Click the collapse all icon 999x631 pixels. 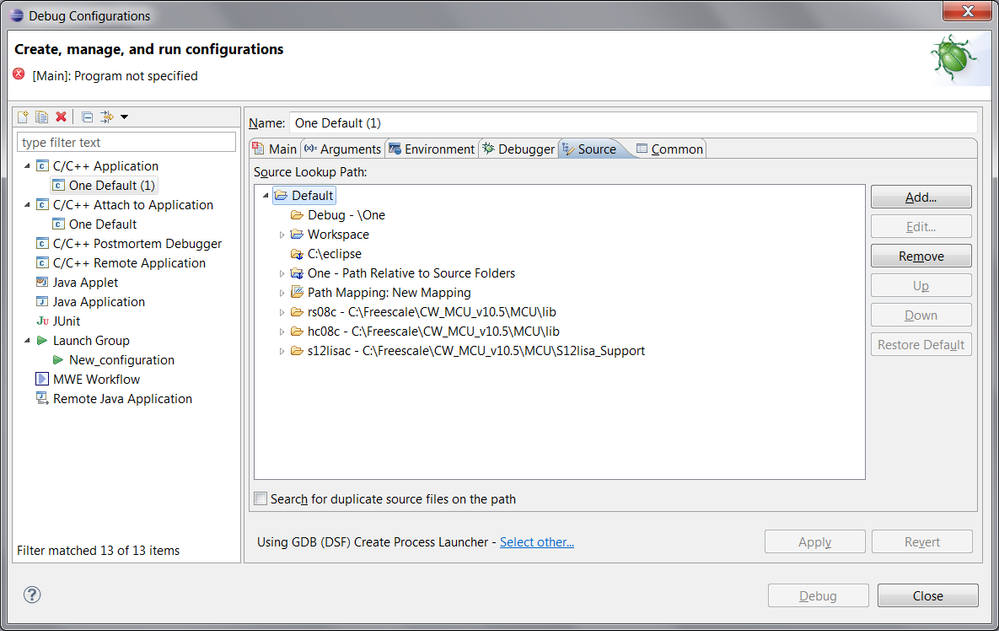[87, 117]
